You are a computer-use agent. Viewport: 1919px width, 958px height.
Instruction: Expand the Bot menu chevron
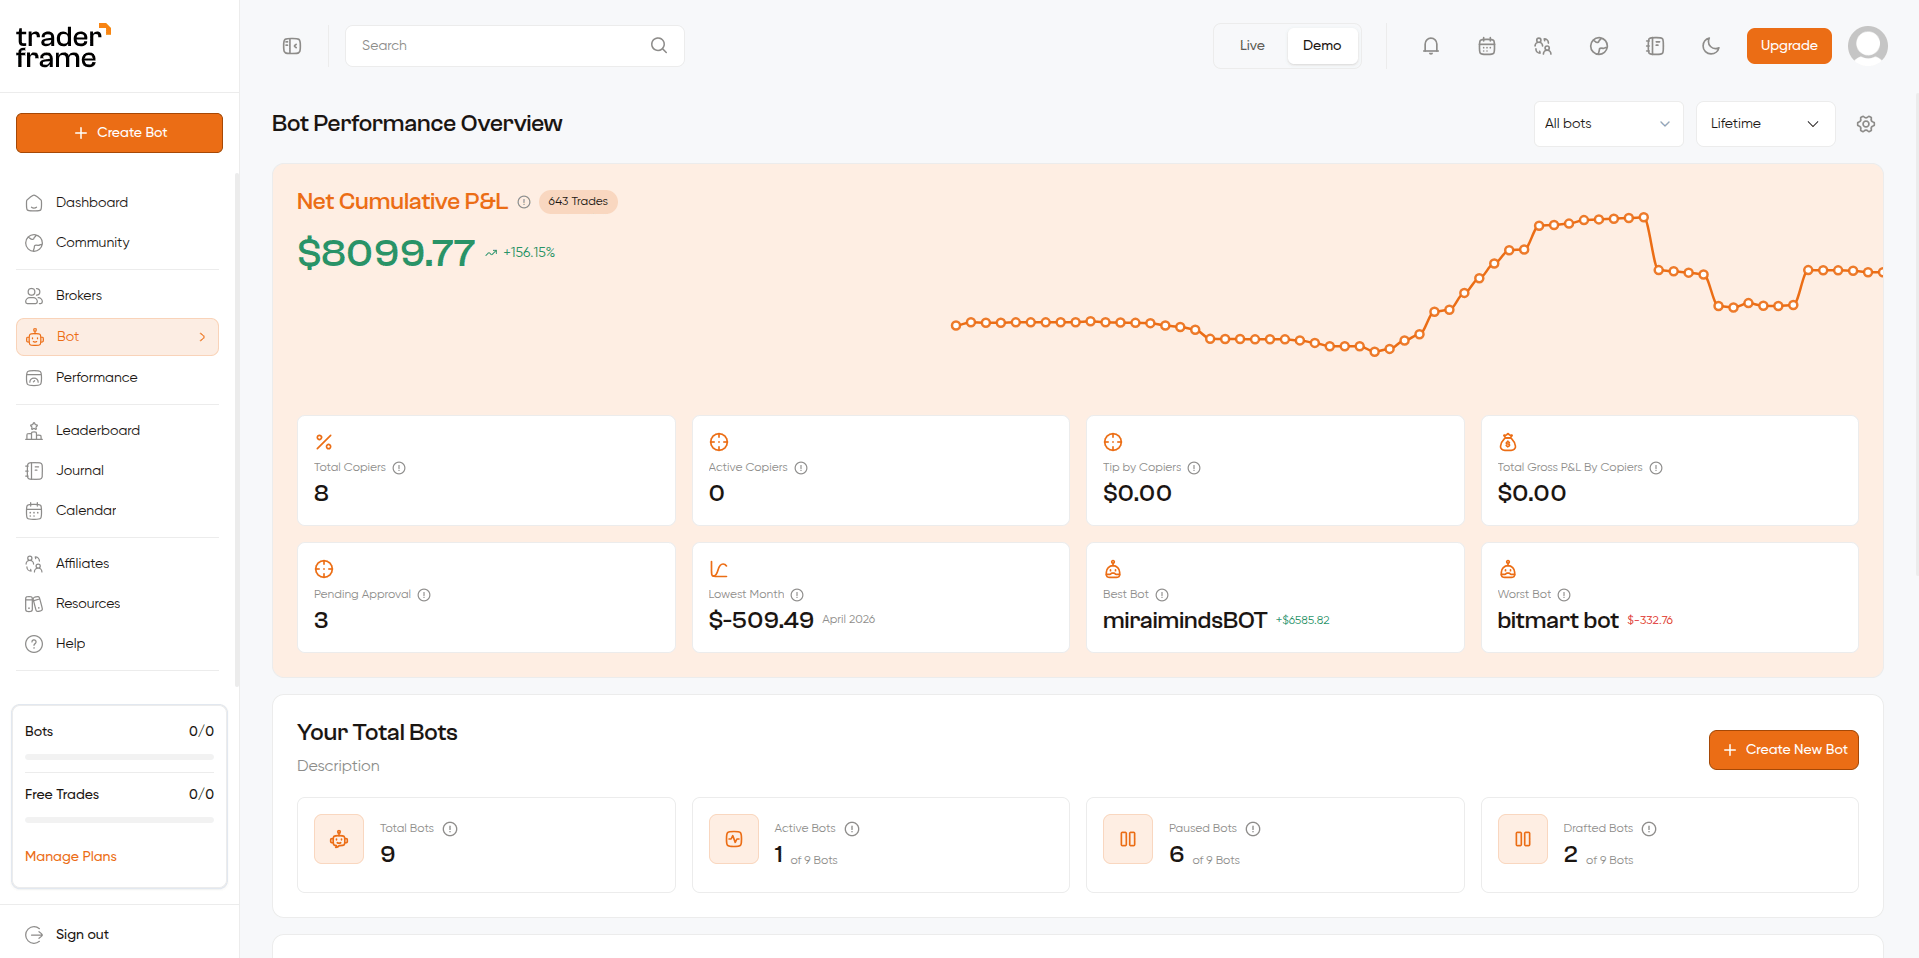(x=202, y=337)
